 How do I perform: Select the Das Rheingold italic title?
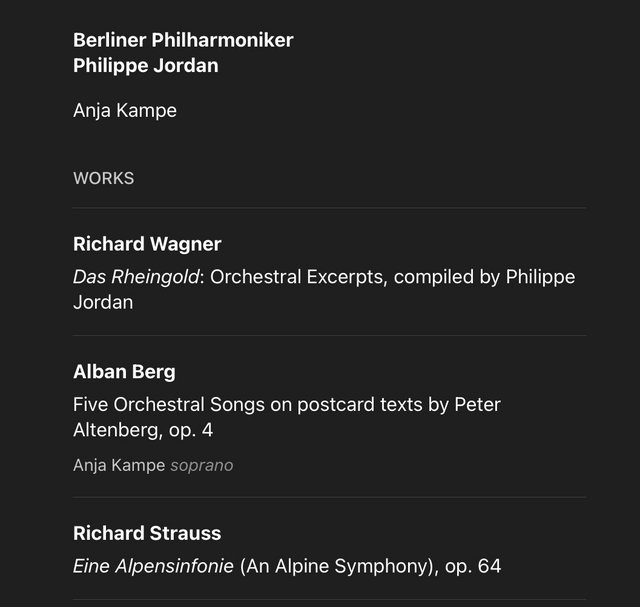(136, 277)
